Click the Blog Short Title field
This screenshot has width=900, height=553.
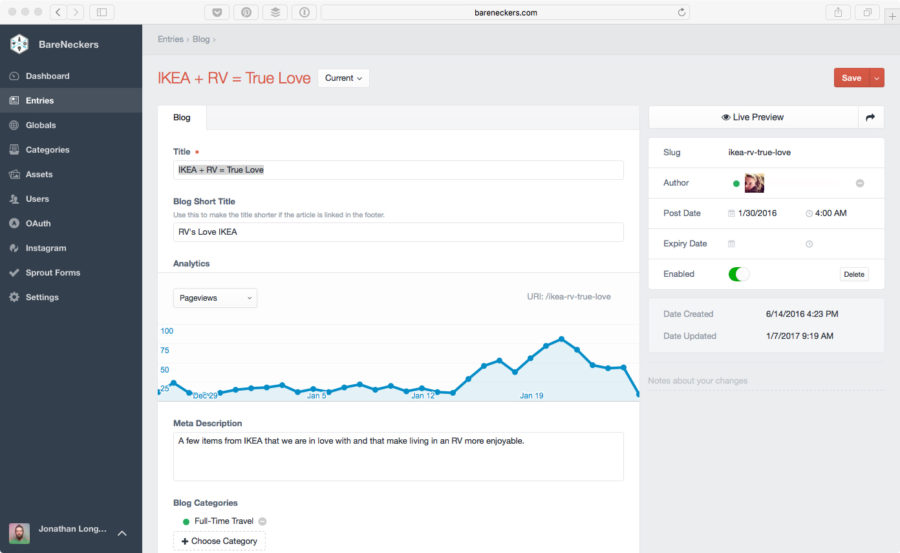point(398,232)
